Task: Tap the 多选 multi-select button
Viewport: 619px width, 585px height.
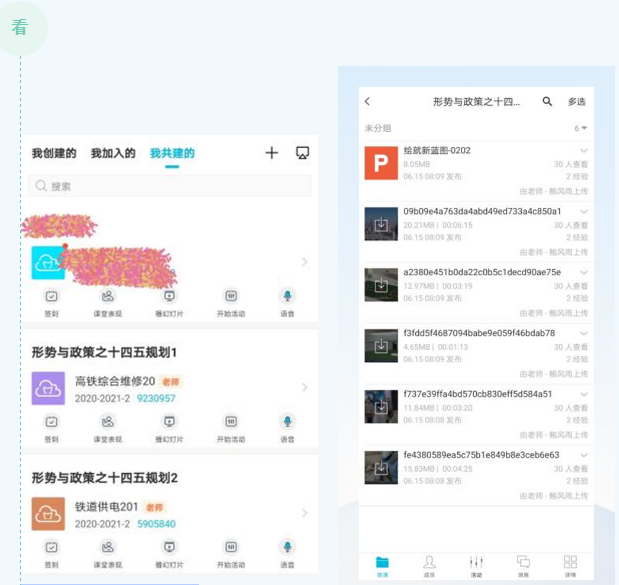Action: pos(577,102)
